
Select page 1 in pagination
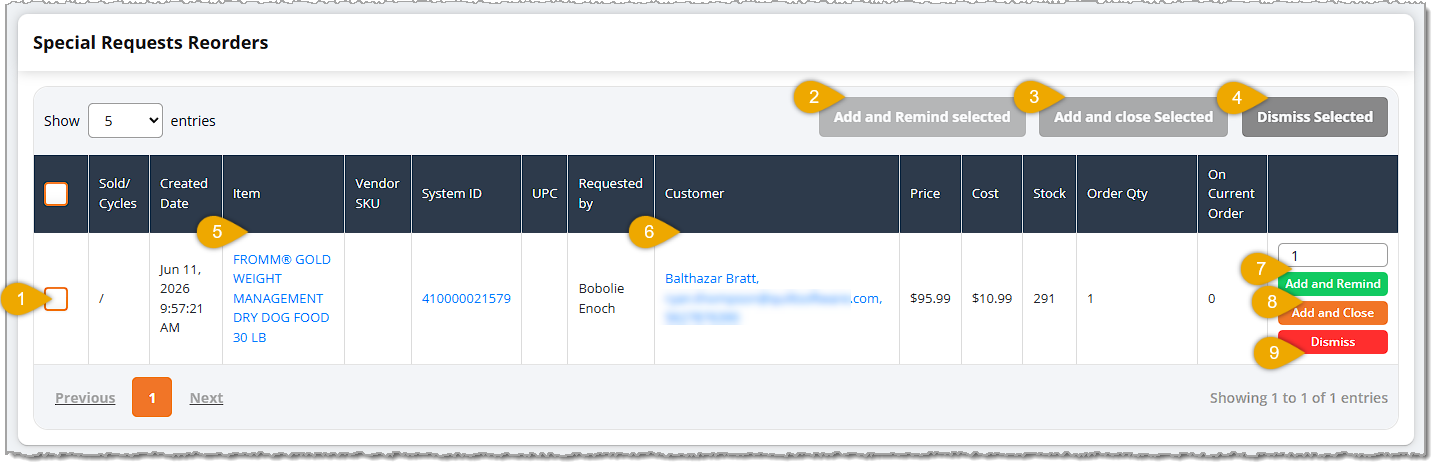pyautogui.click(x=152, y=398)
